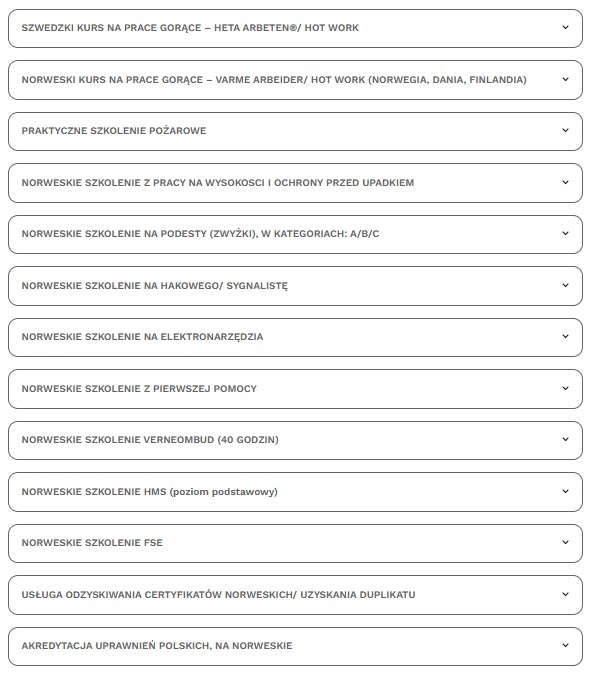Open szkolenie na elektronarzędzia panel

coord(142,337)
